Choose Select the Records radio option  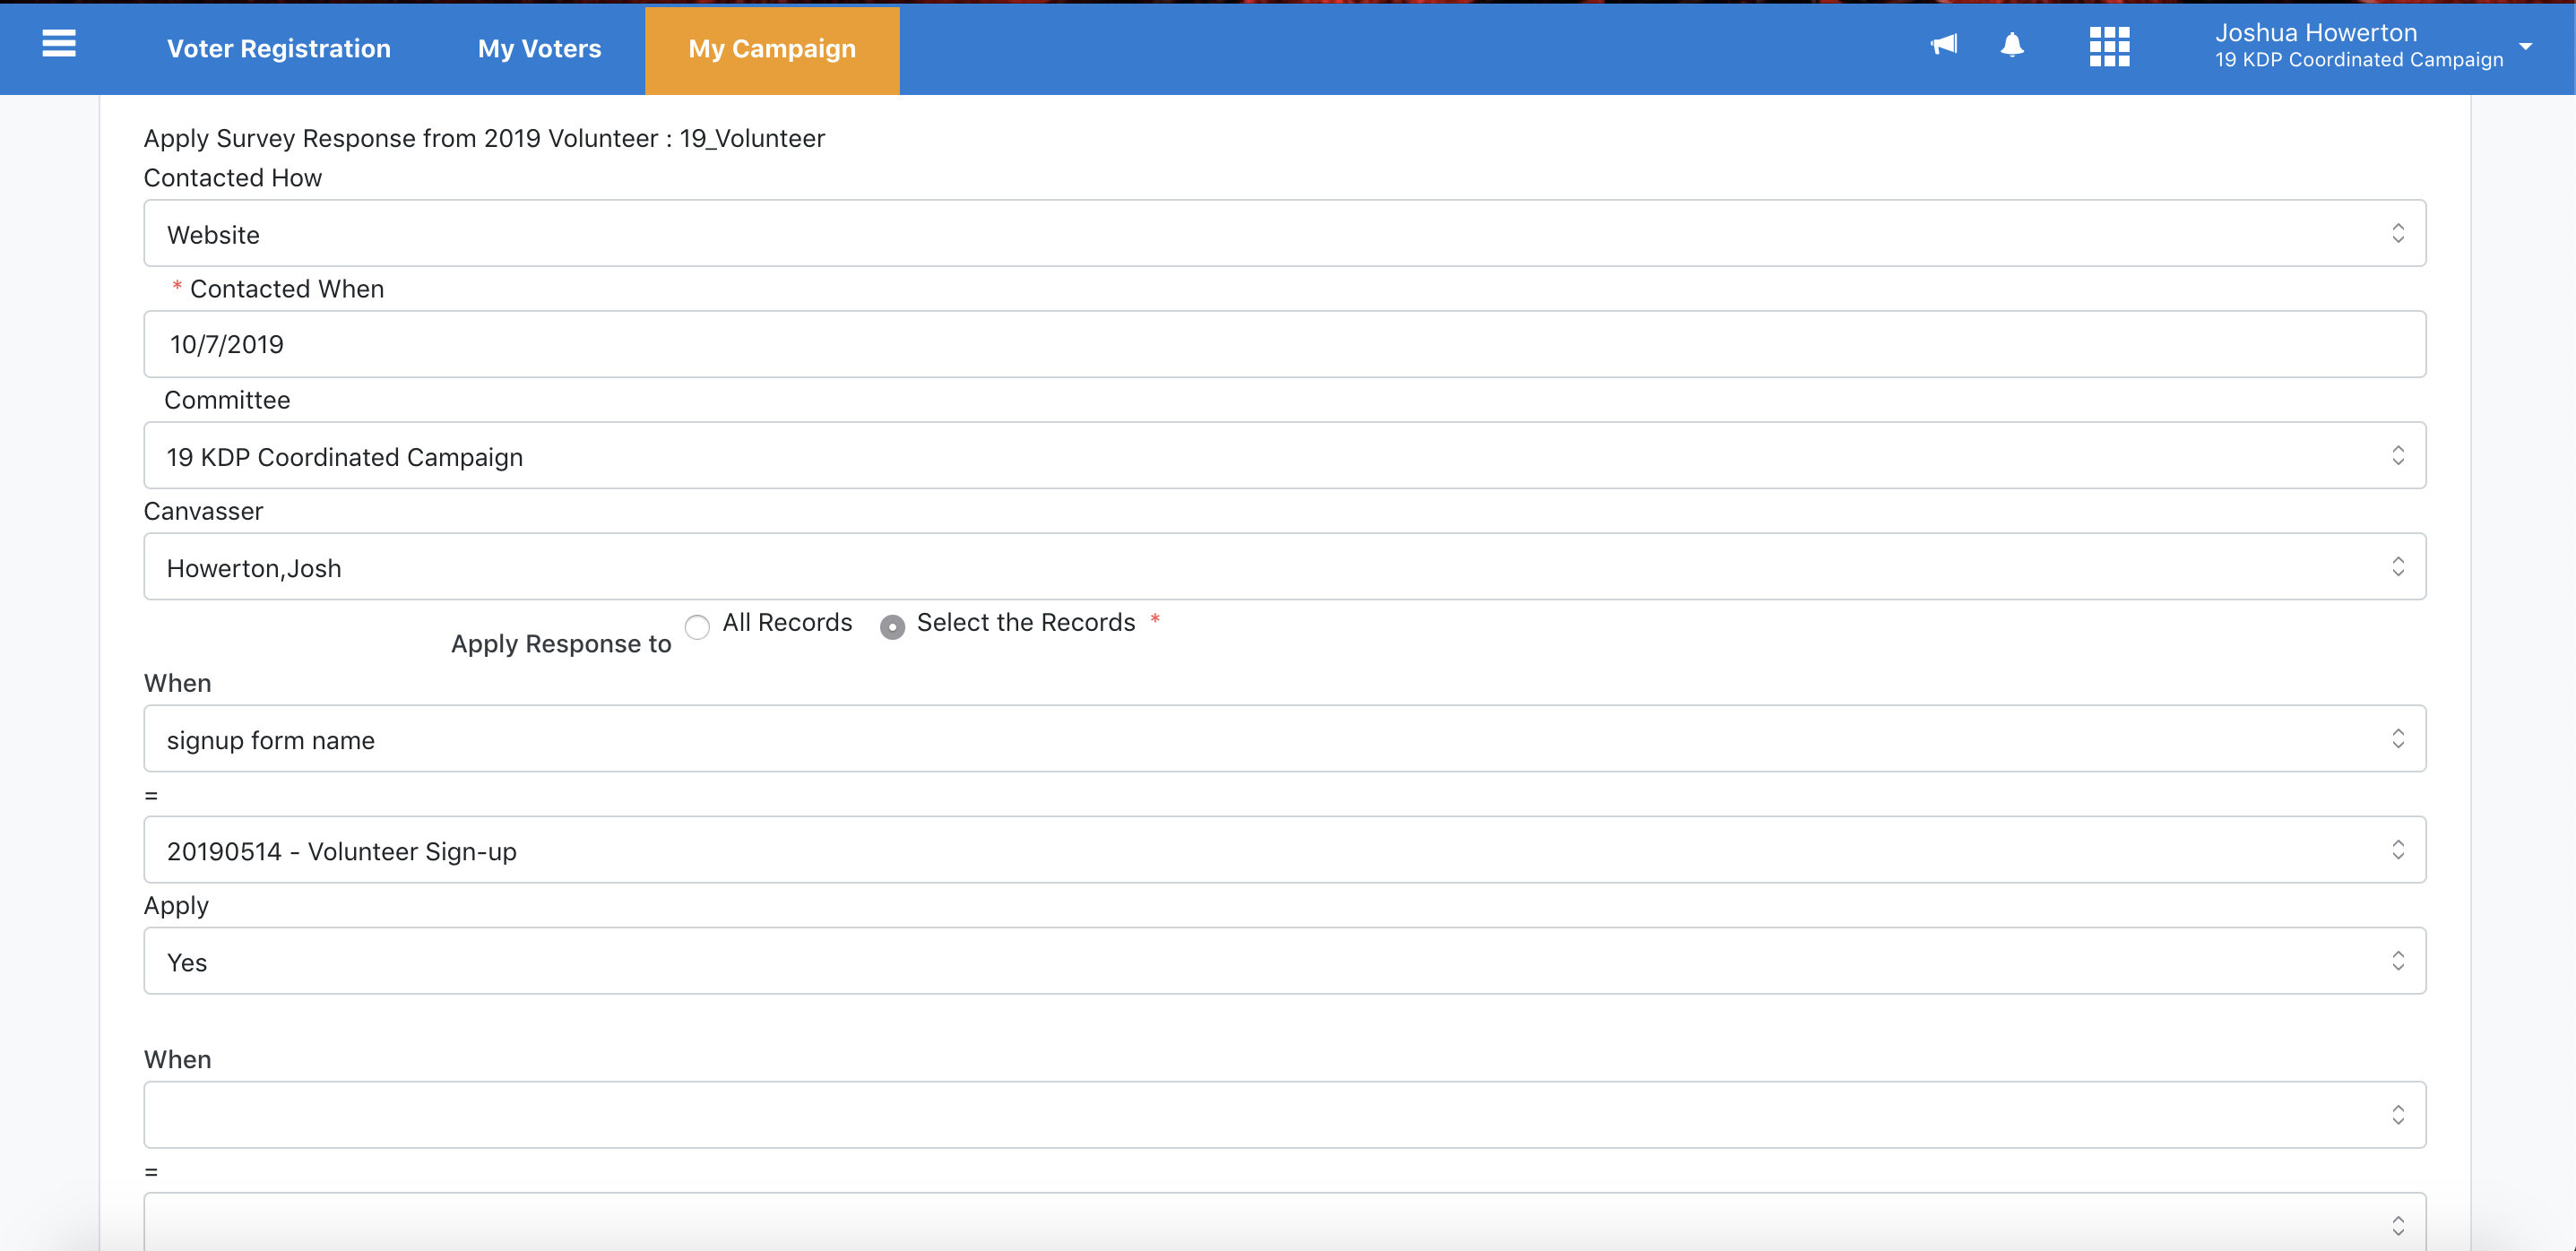pos(892,627)
